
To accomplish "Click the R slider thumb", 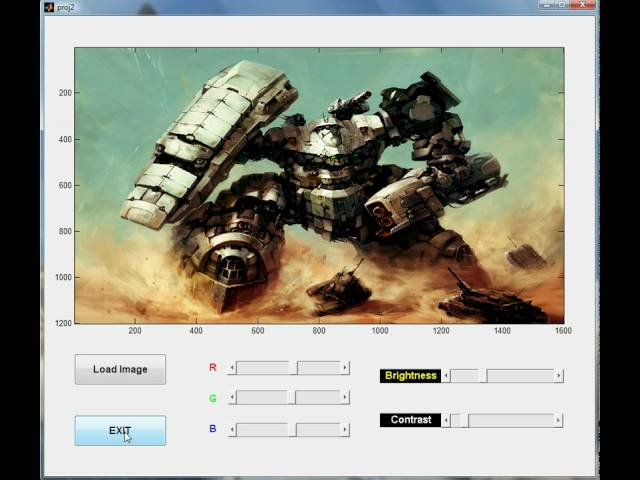I will 293,368.
